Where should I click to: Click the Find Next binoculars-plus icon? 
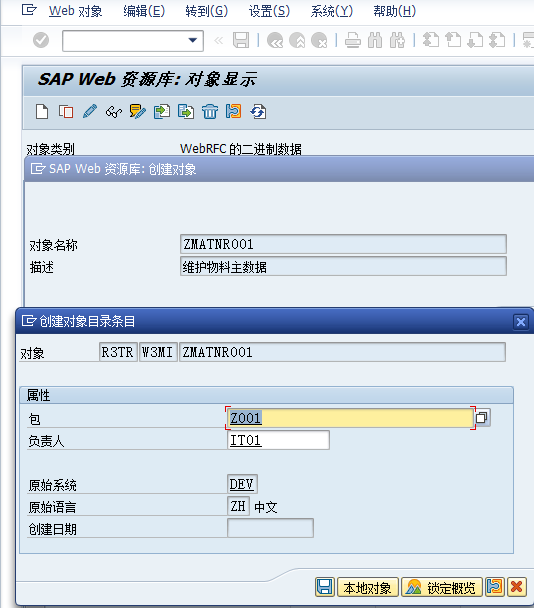[397, 40]
